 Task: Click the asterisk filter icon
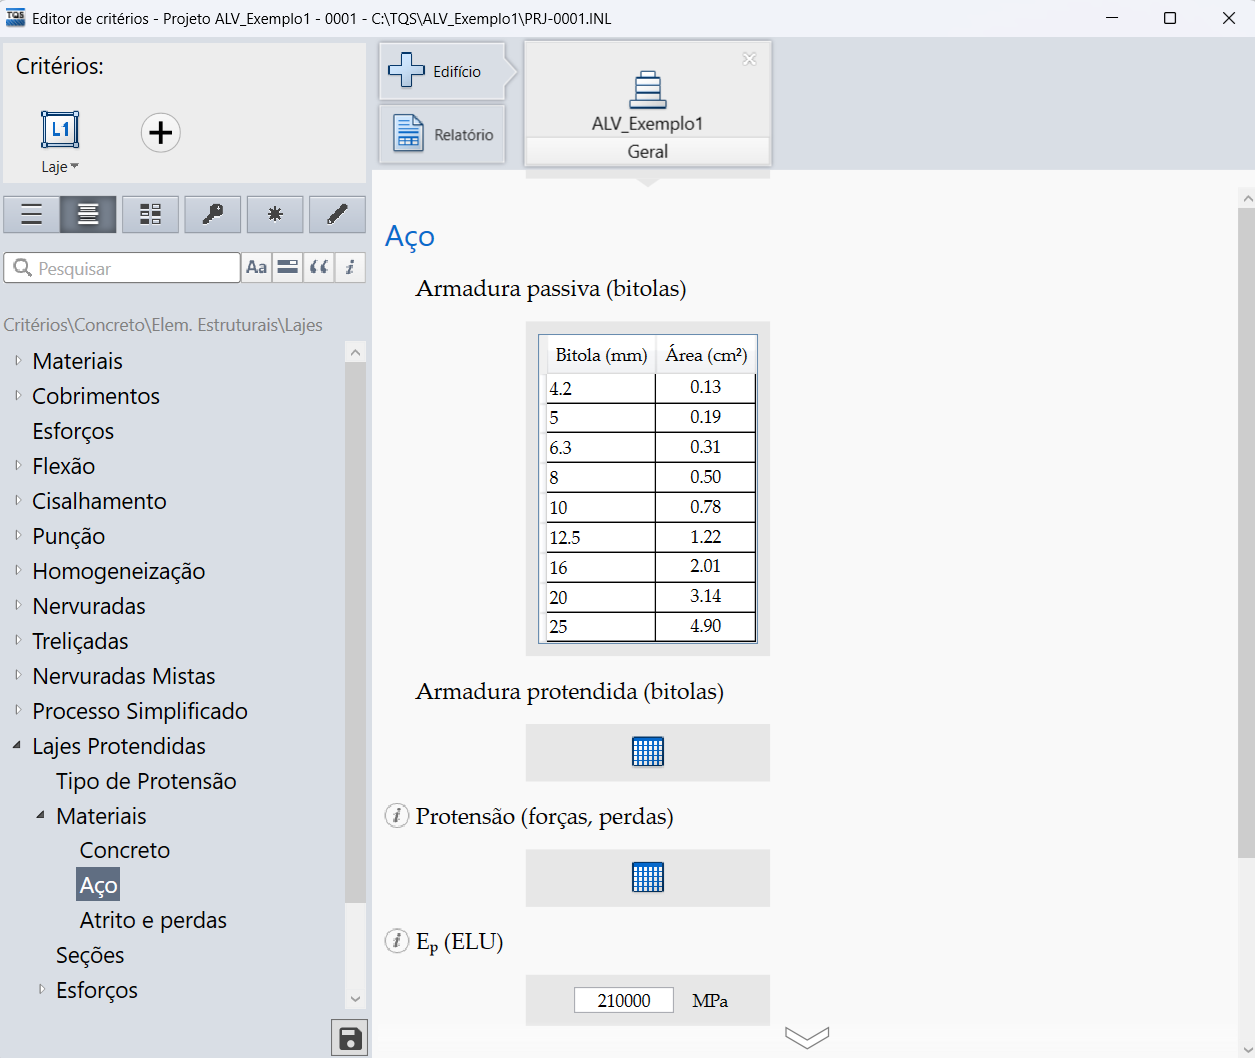(275, 214)
